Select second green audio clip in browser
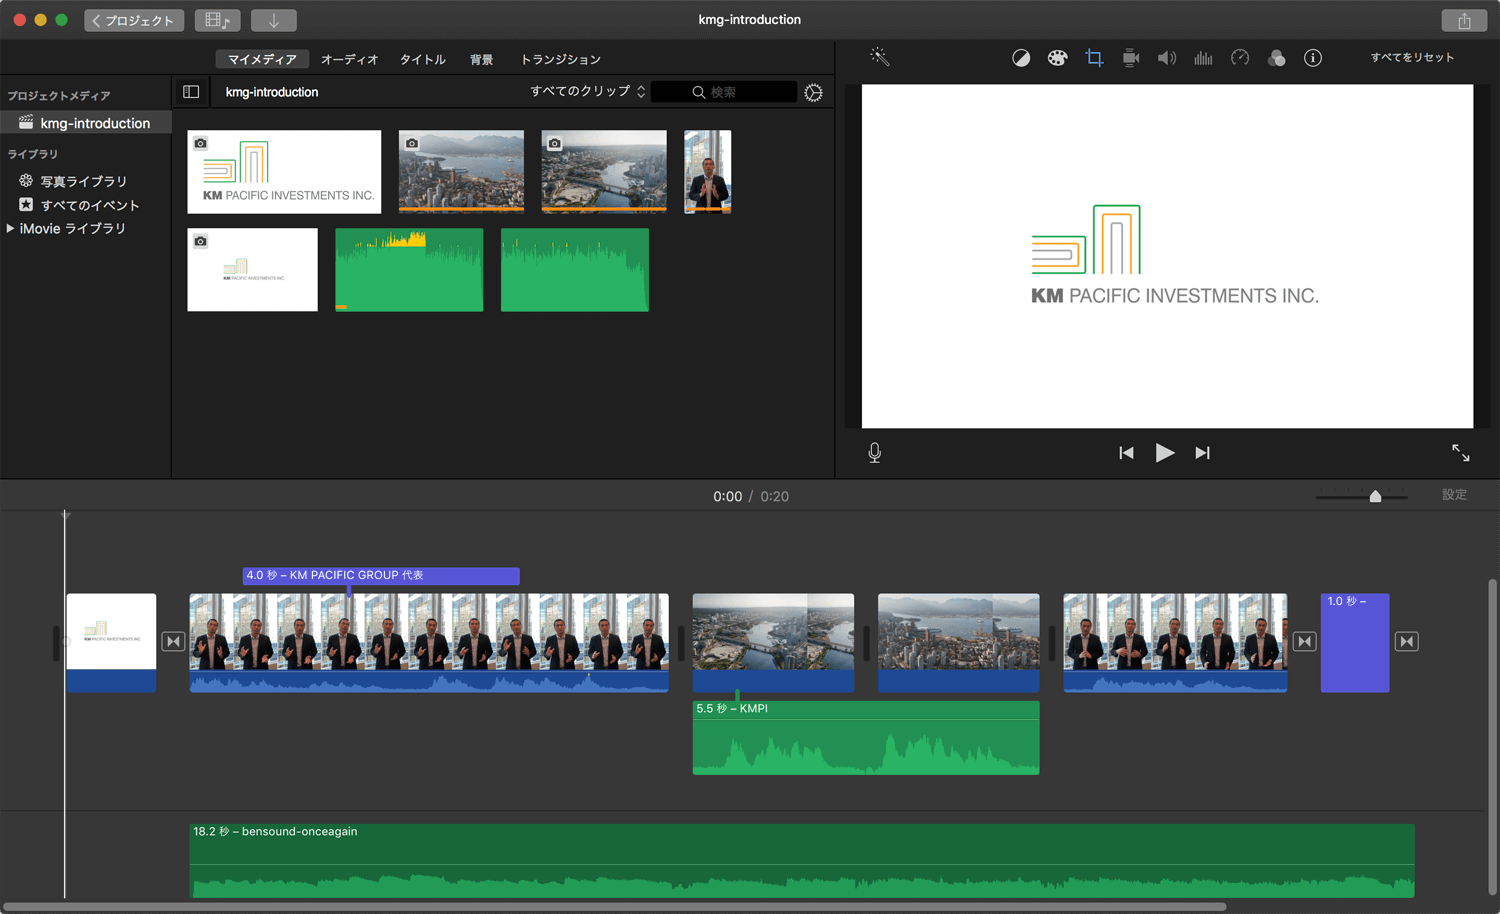Viewport: 1500px width, 914px height. pos(575,269)
